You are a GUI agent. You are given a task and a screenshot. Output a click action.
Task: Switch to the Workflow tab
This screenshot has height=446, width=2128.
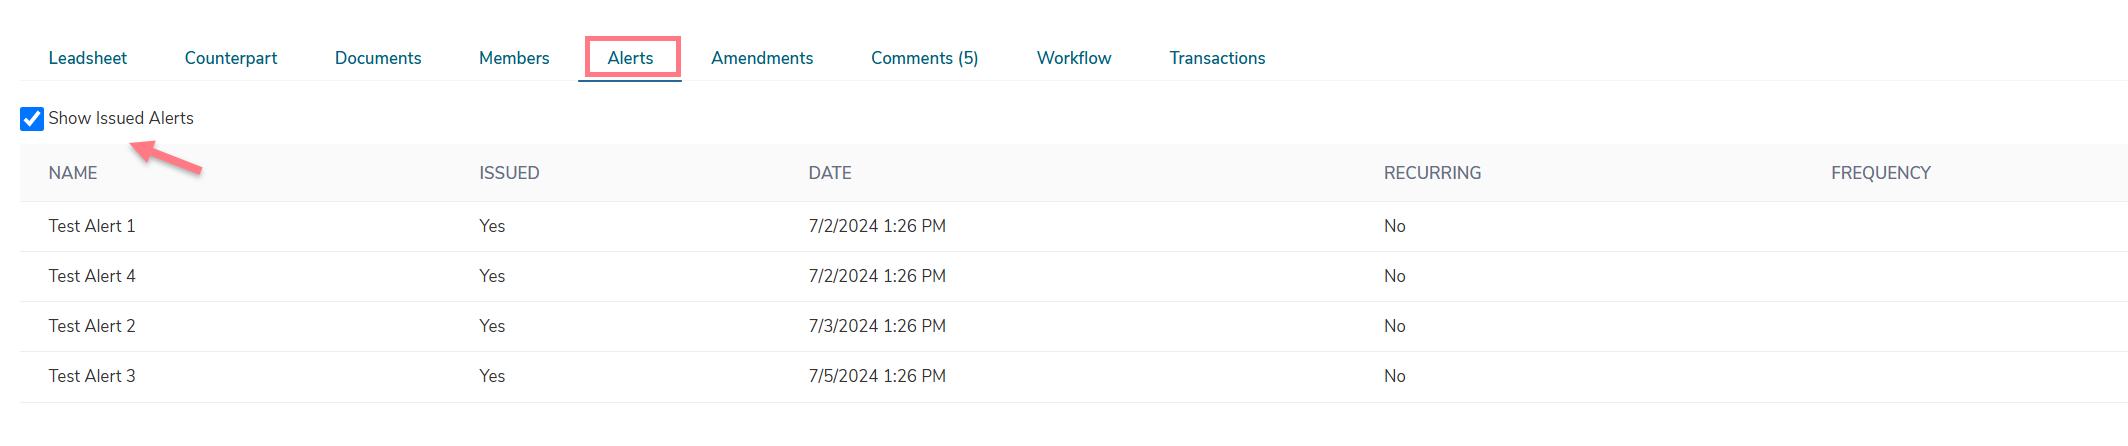tap(1074, 58)
